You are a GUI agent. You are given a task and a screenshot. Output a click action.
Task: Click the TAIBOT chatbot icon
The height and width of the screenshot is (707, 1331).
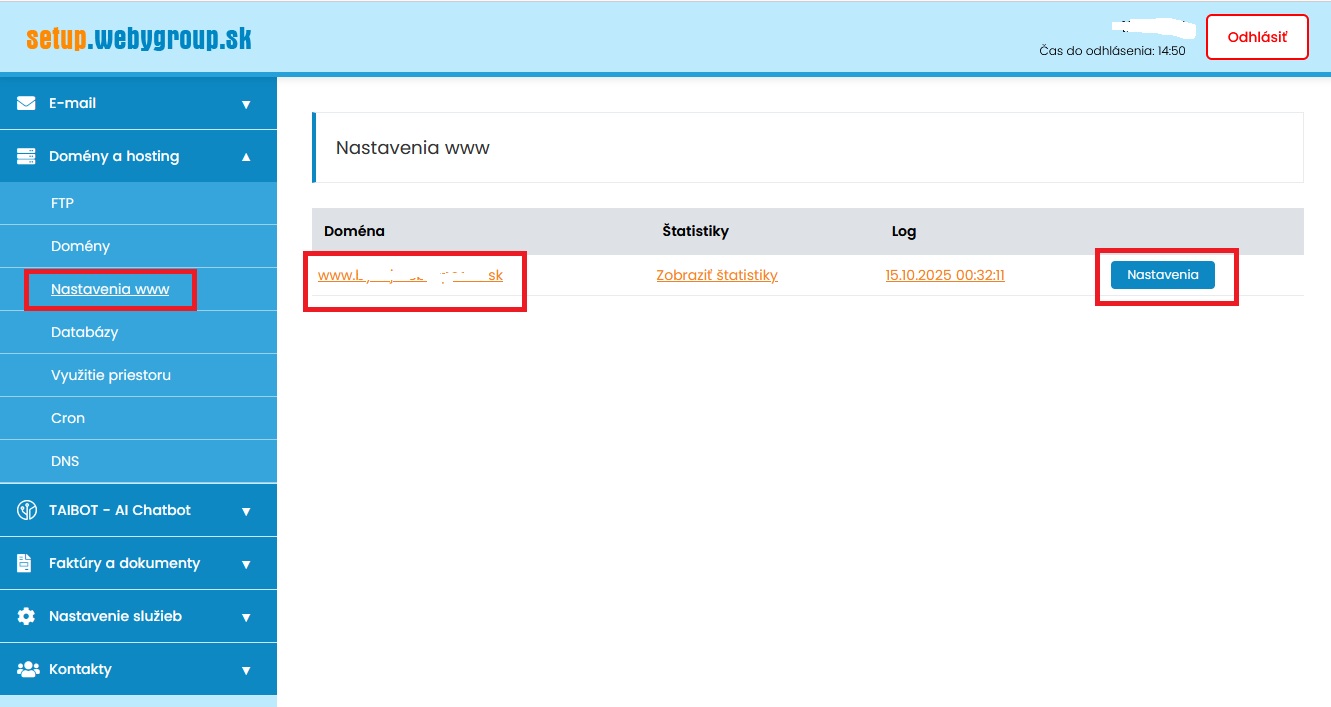click(x=26, y=510)
